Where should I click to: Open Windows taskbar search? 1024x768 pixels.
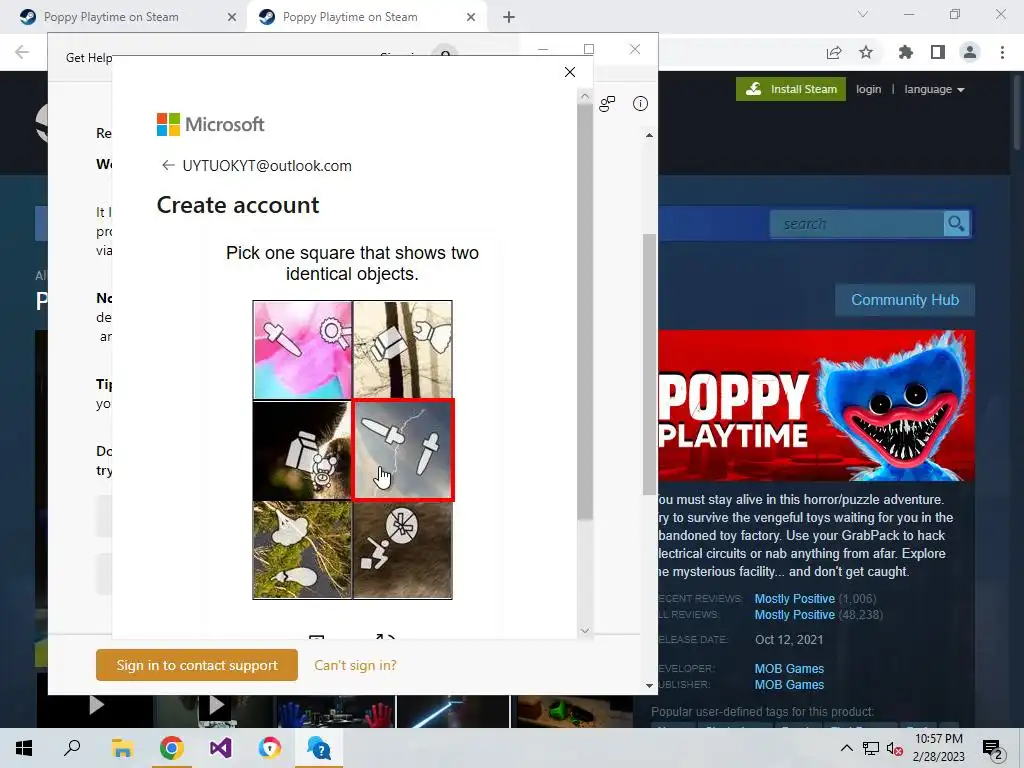(72, 748)
